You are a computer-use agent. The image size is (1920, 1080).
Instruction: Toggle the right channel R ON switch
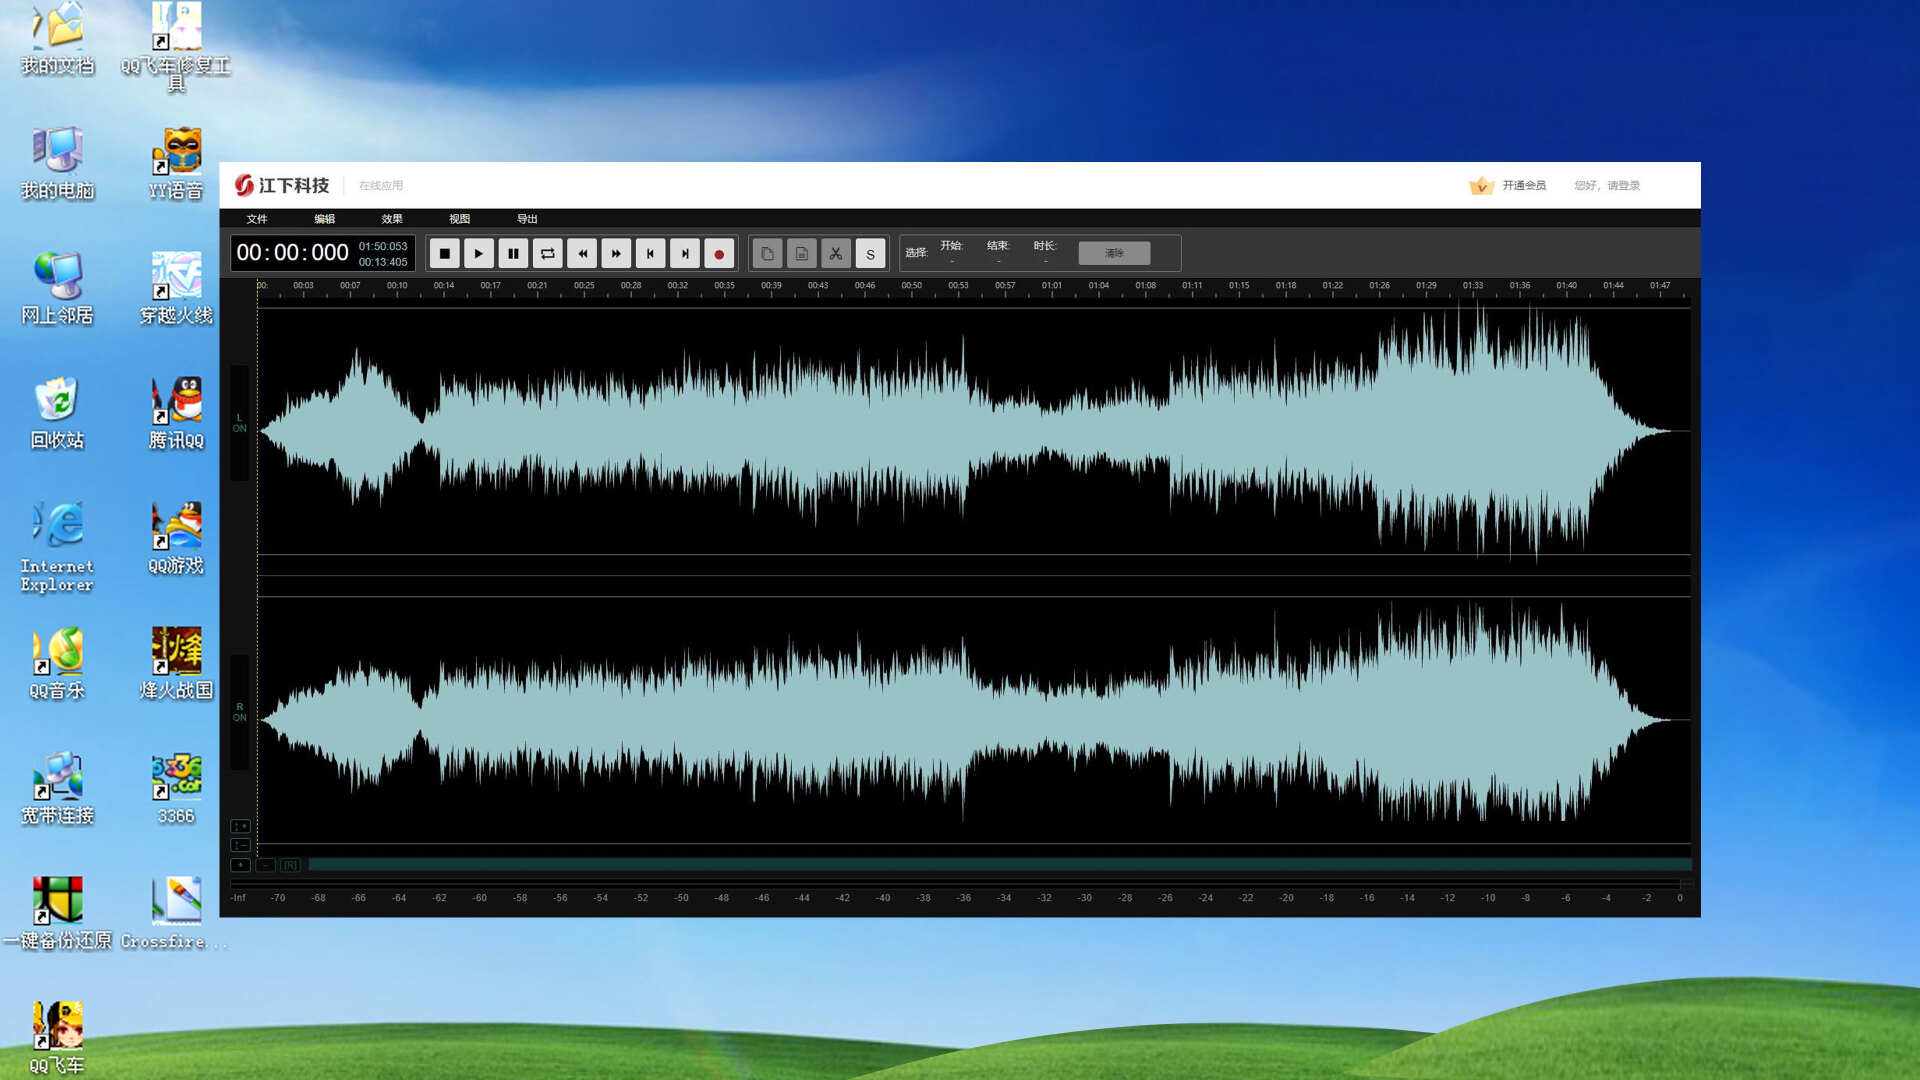(x=240, y=712)
